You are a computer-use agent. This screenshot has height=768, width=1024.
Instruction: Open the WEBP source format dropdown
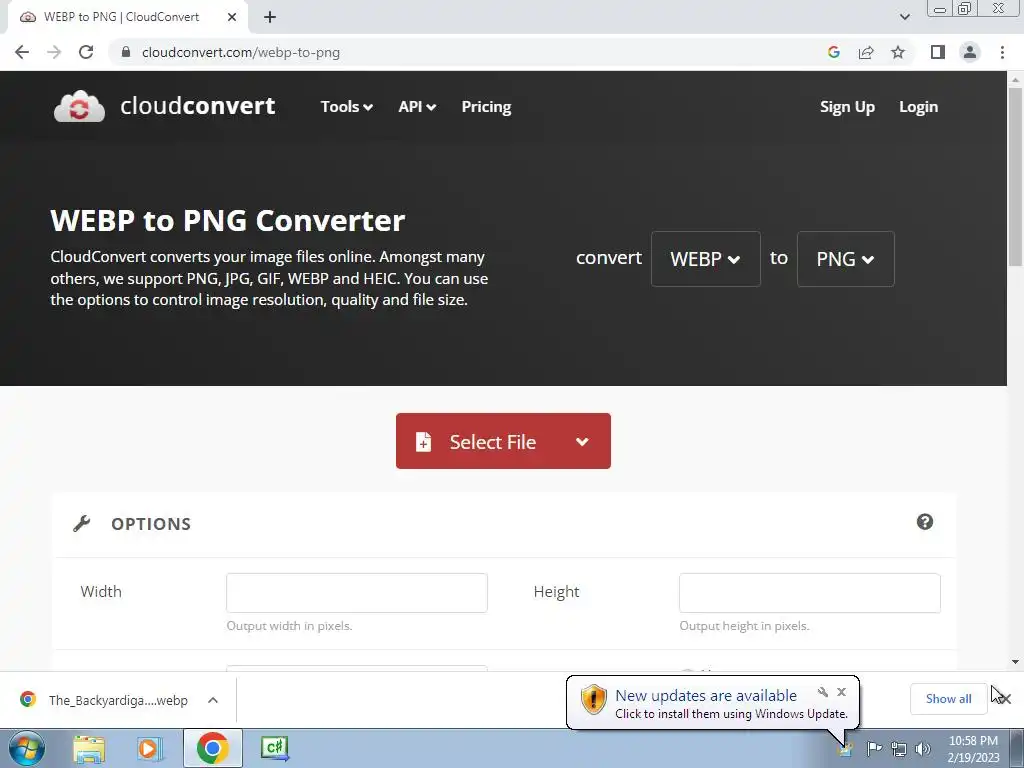click(x=705, y=259)
